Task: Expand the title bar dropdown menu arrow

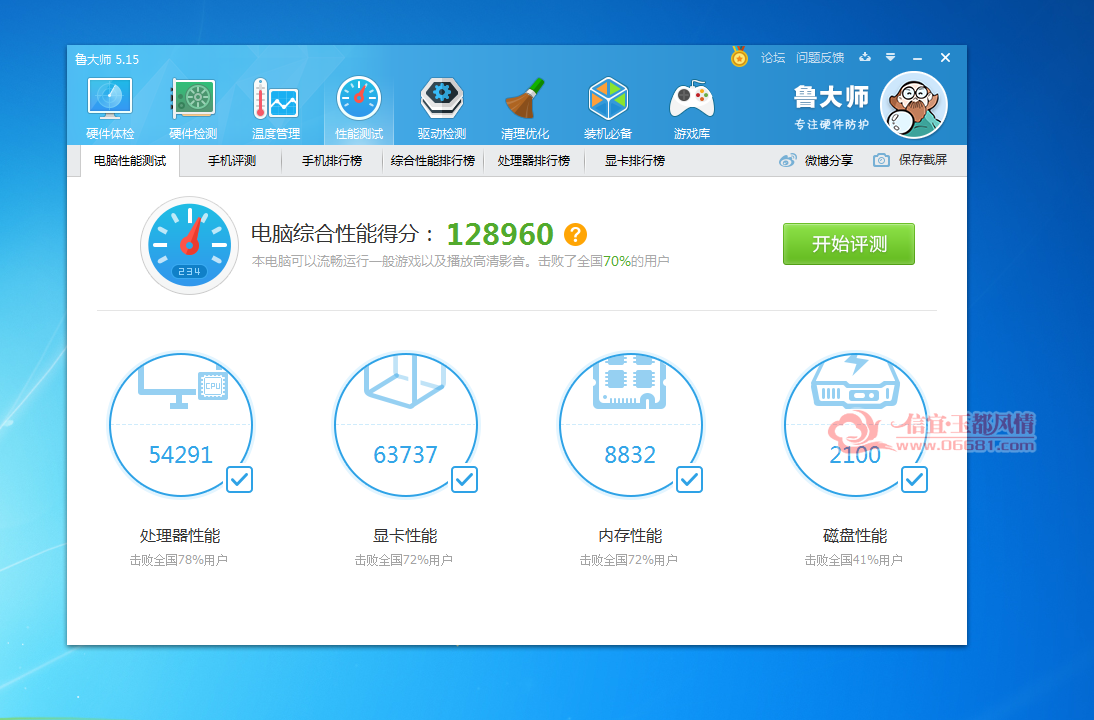Action: coord(890,57)
